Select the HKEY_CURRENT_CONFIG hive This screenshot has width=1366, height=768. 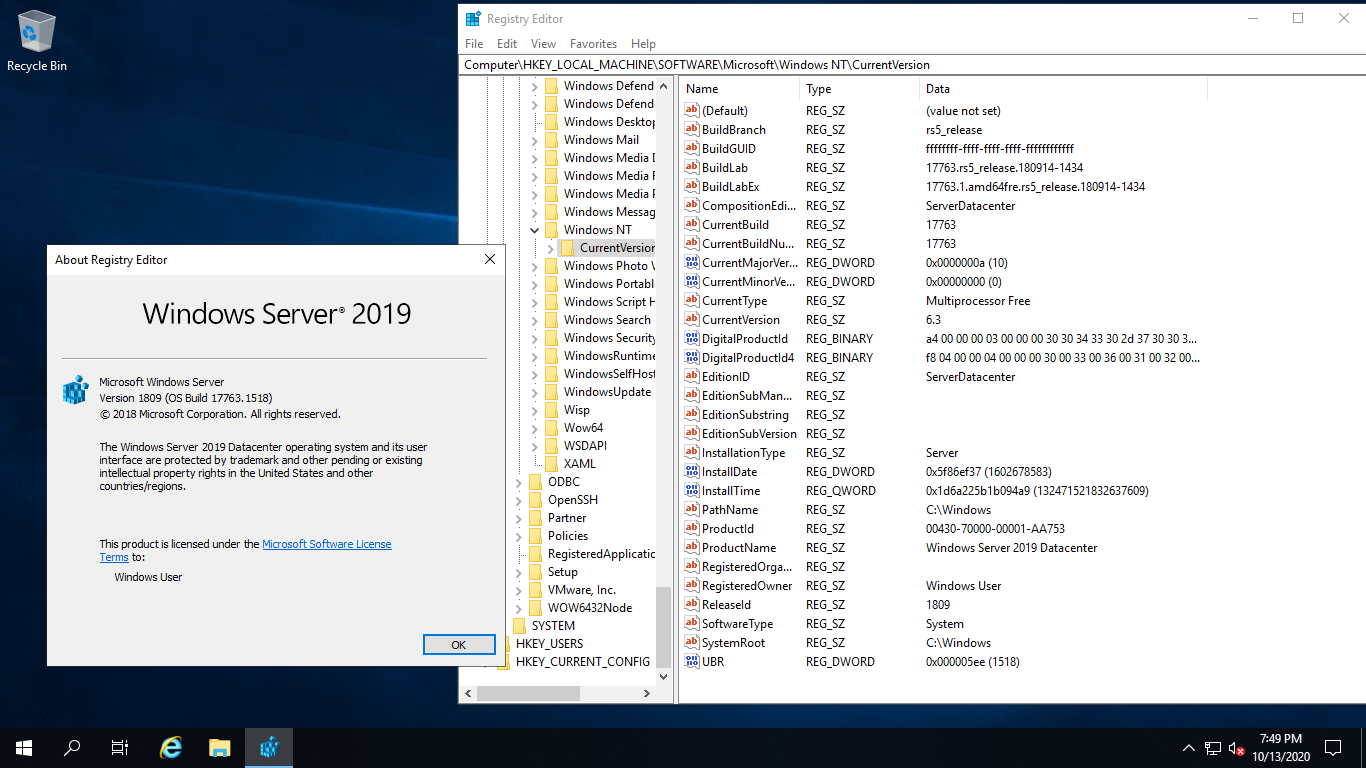(x=583, y=662)
